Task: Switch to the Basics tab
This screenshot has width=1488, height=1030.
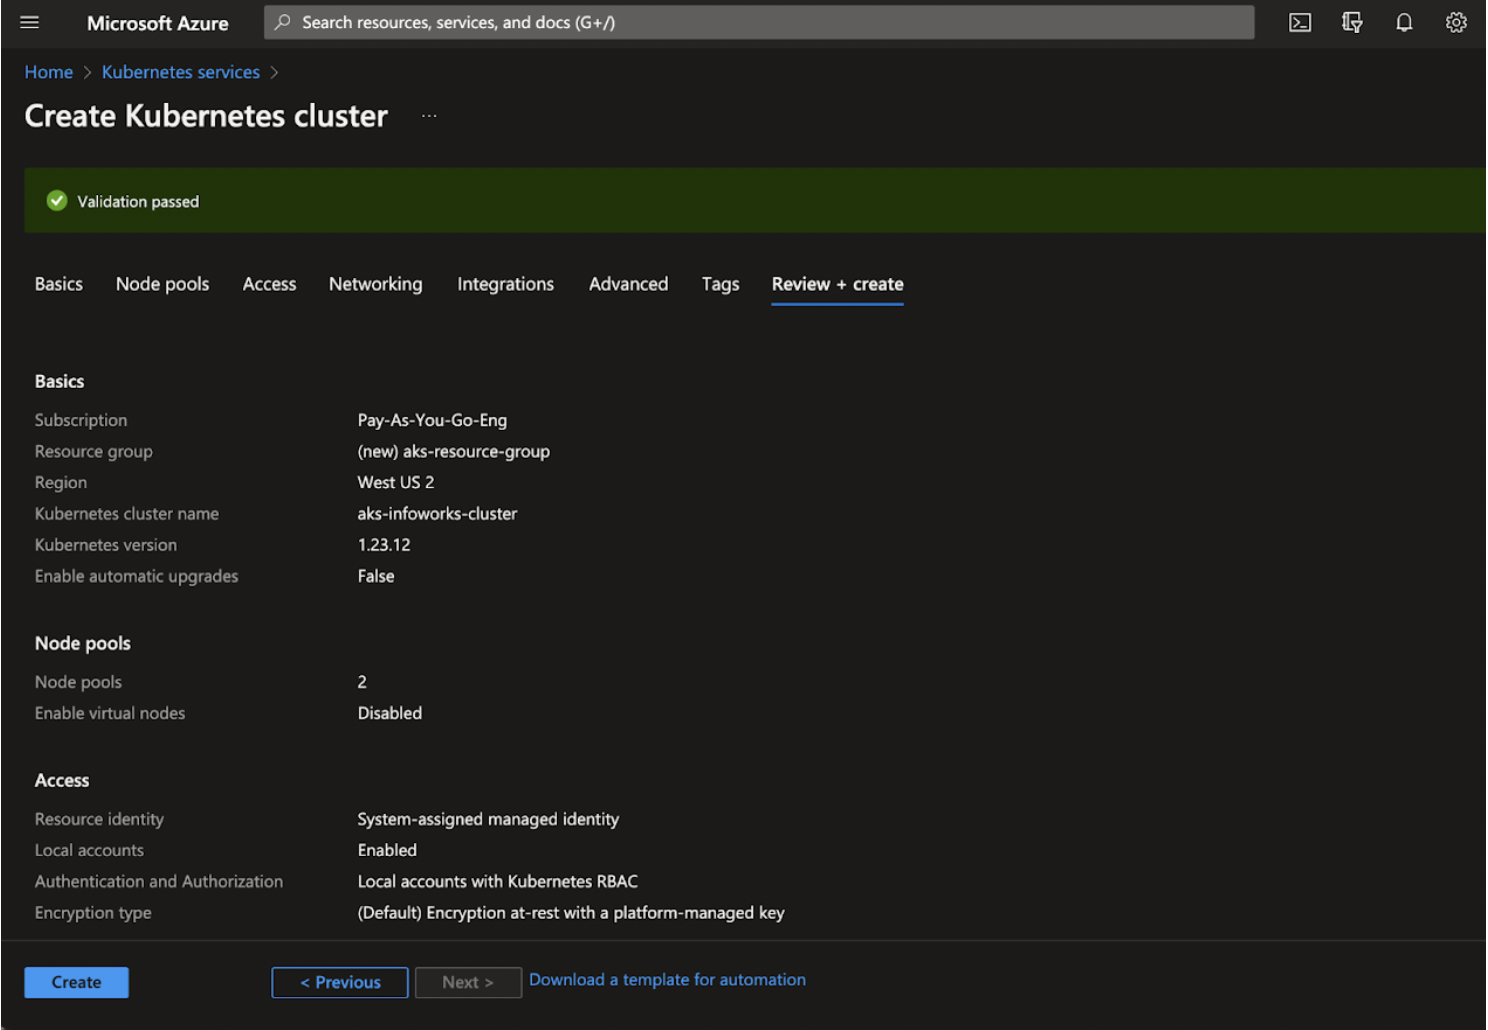Action: [x=59, y=284]
